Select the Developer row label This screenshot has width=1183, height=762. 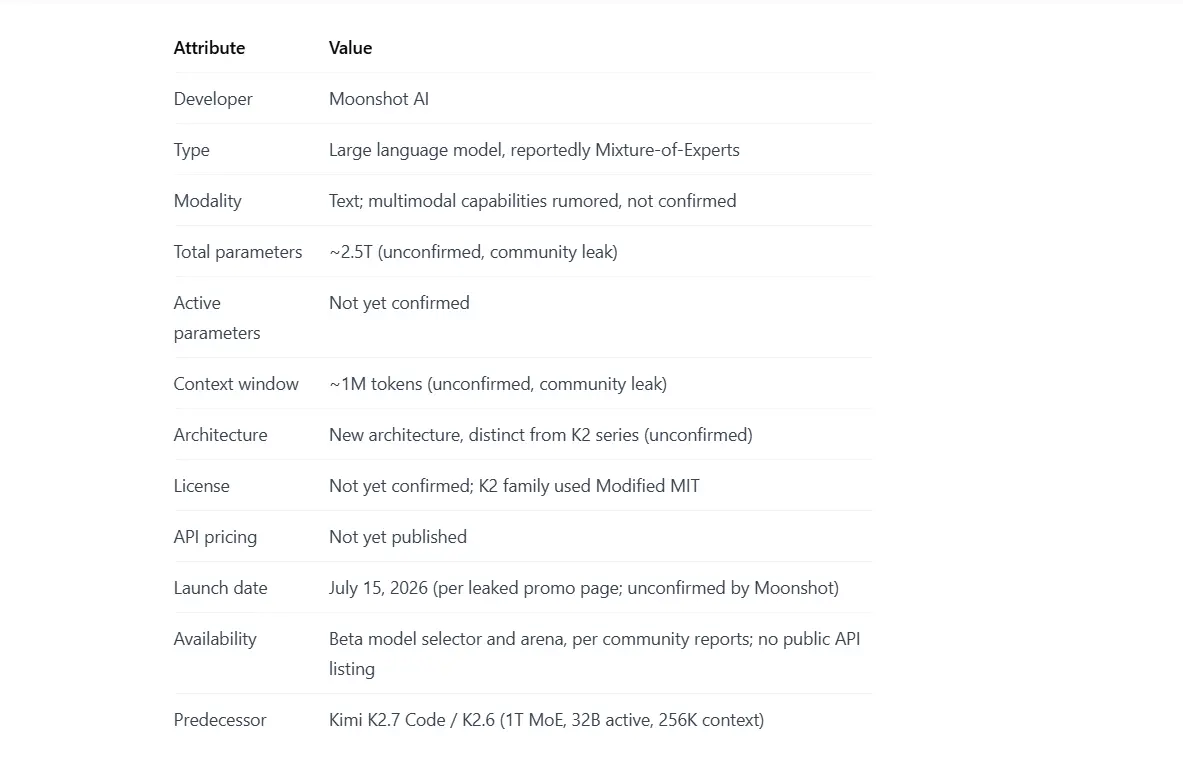coord(213,99)
